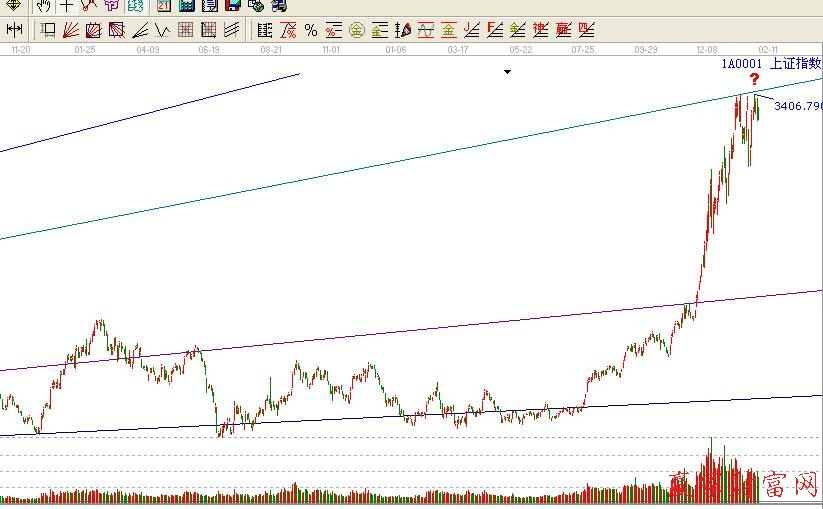The image size is (823, 509).
Task: Click the 3406.790 price label
Action: [797, 105]
